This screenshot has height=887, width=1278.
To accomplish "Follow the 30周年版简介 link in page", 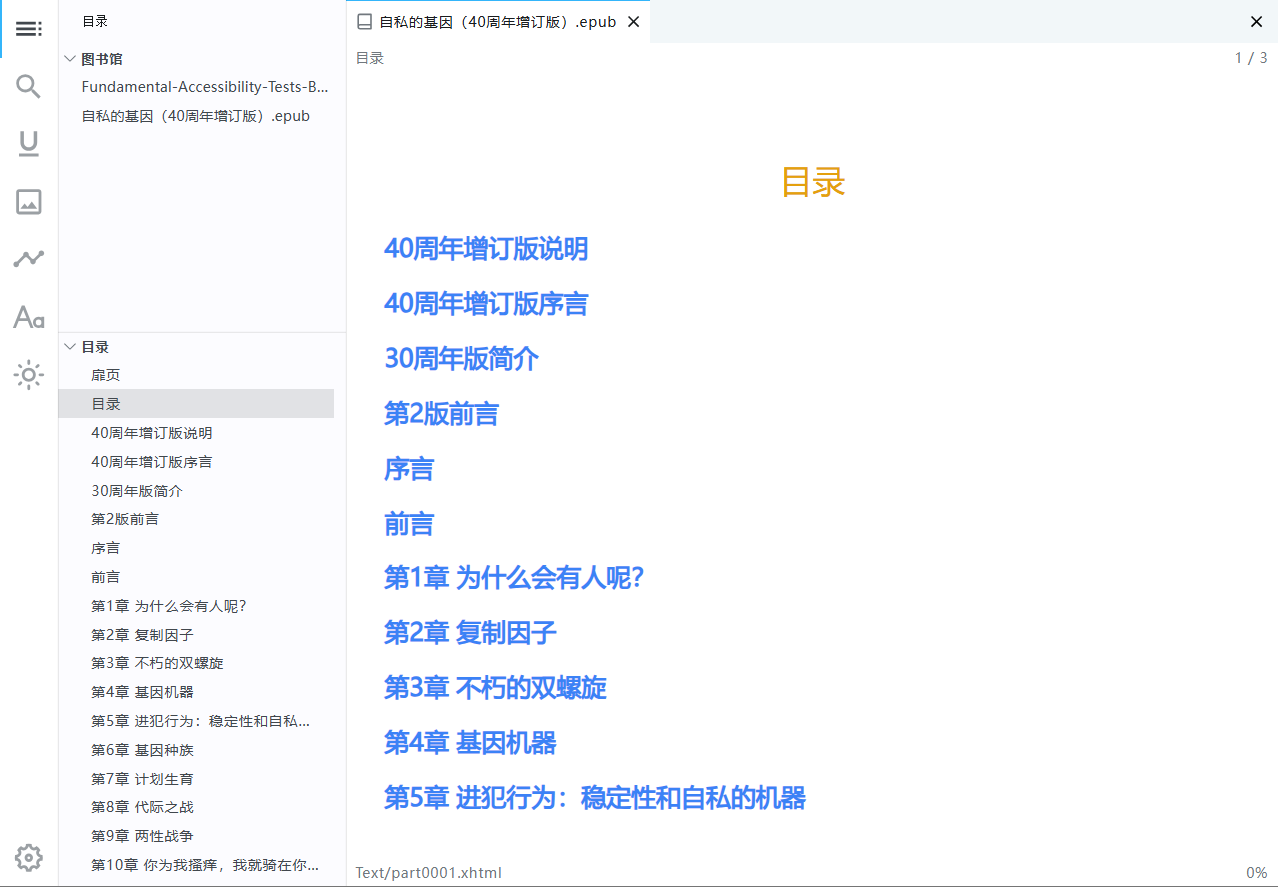I will tap(462, 359).
